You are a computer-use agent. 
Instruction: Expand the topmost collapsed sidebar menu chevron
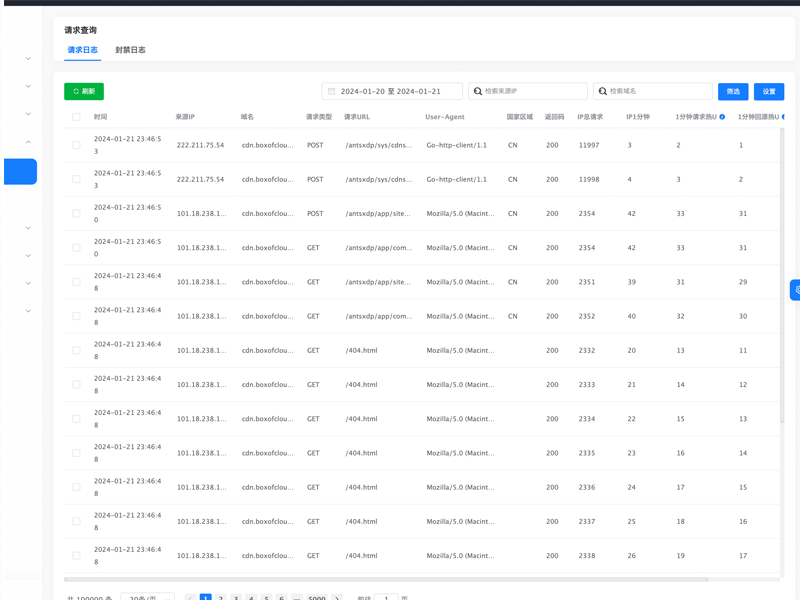pyautogui.click(x=28, y=58)
